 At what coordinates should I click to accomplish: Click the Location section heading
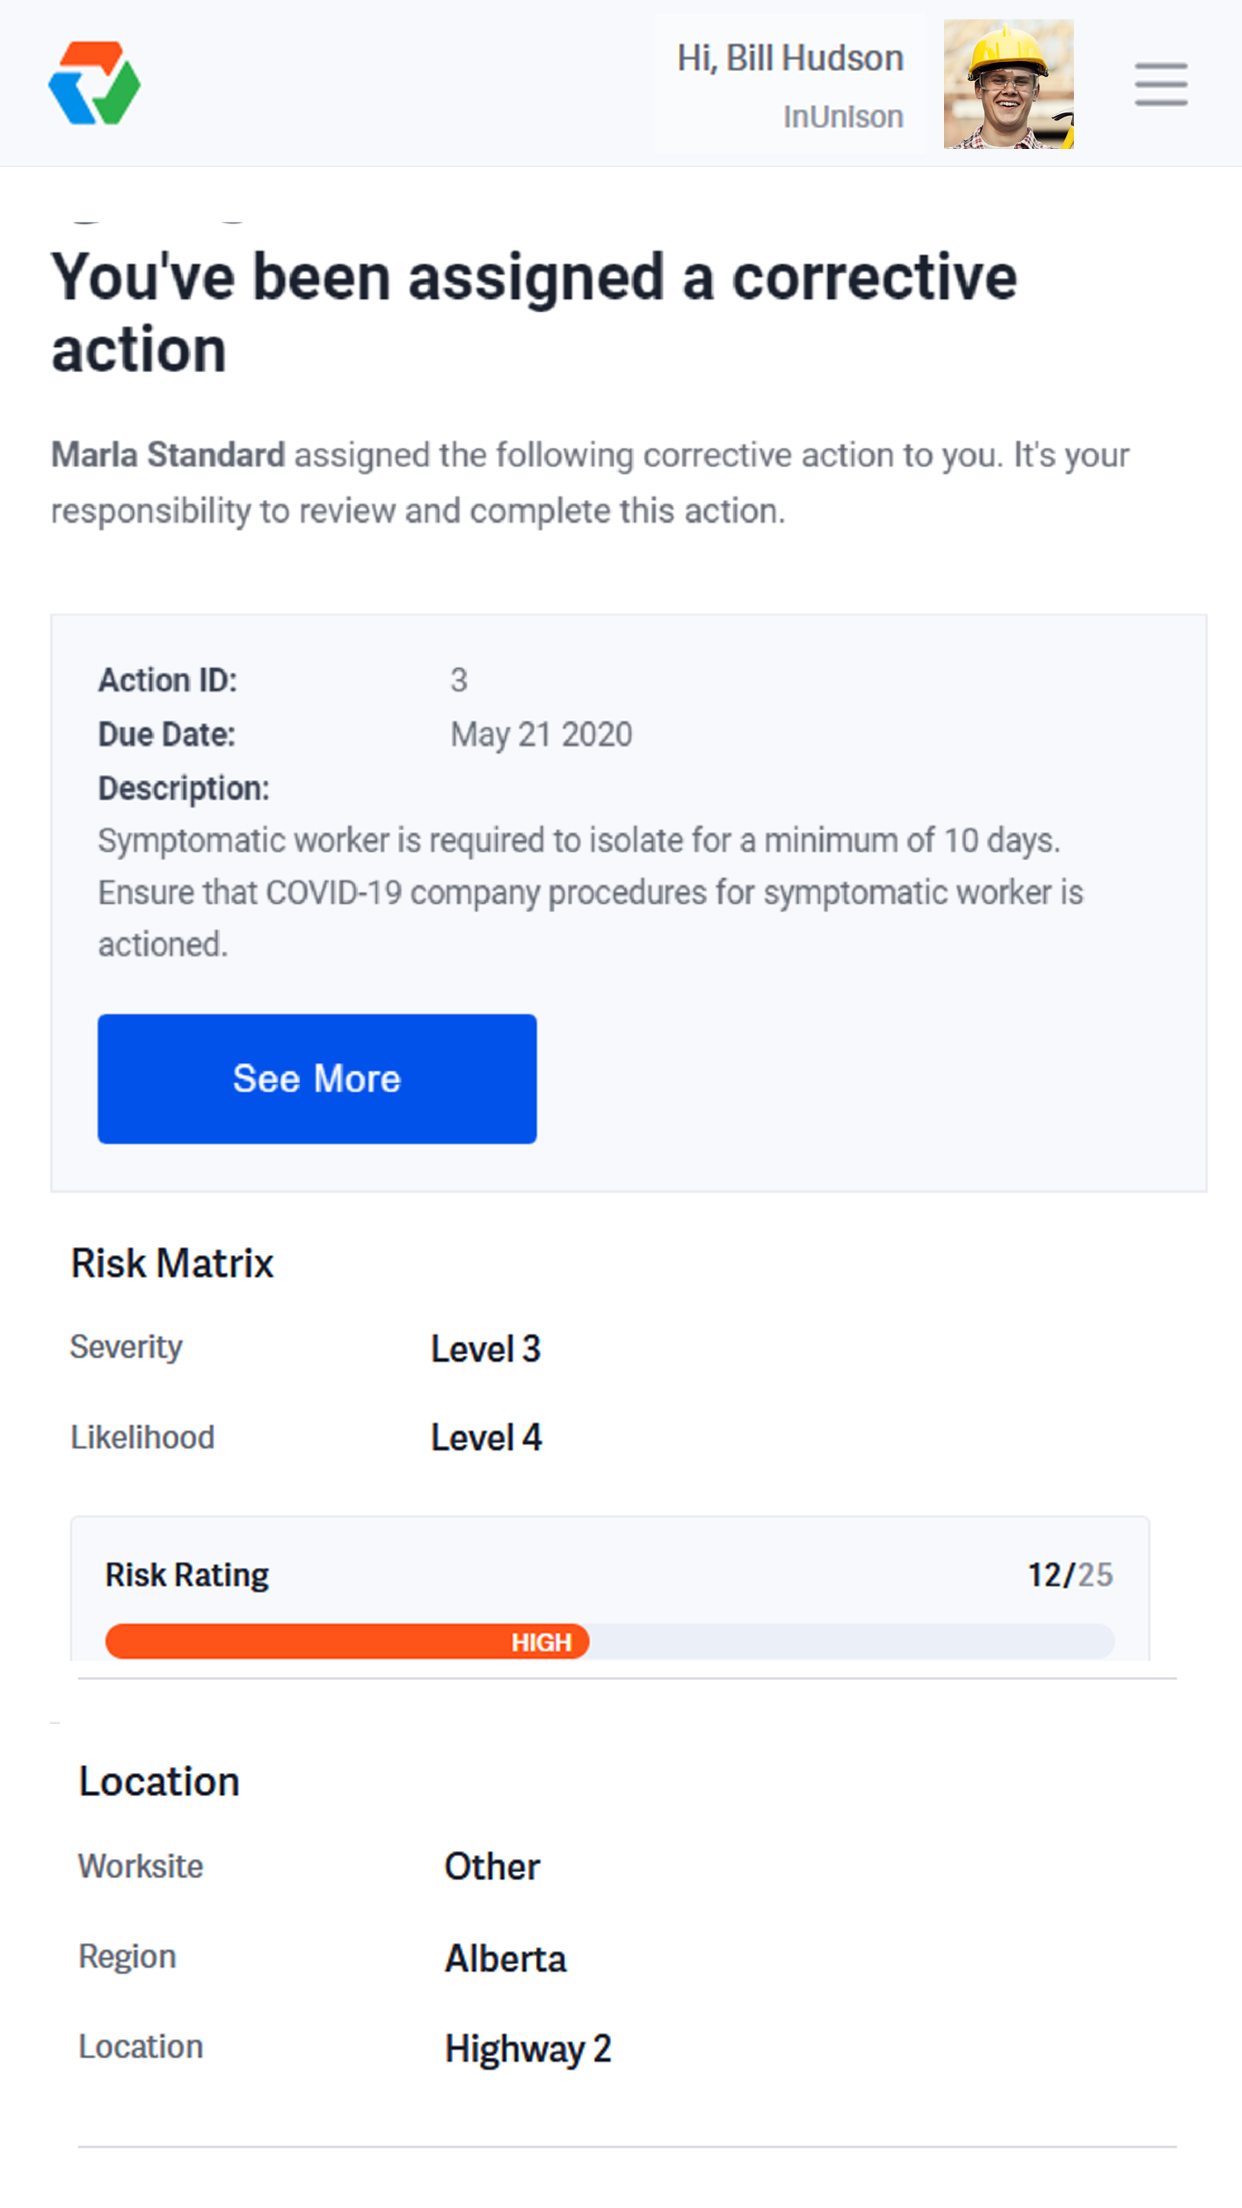[x=159, y=1782]
